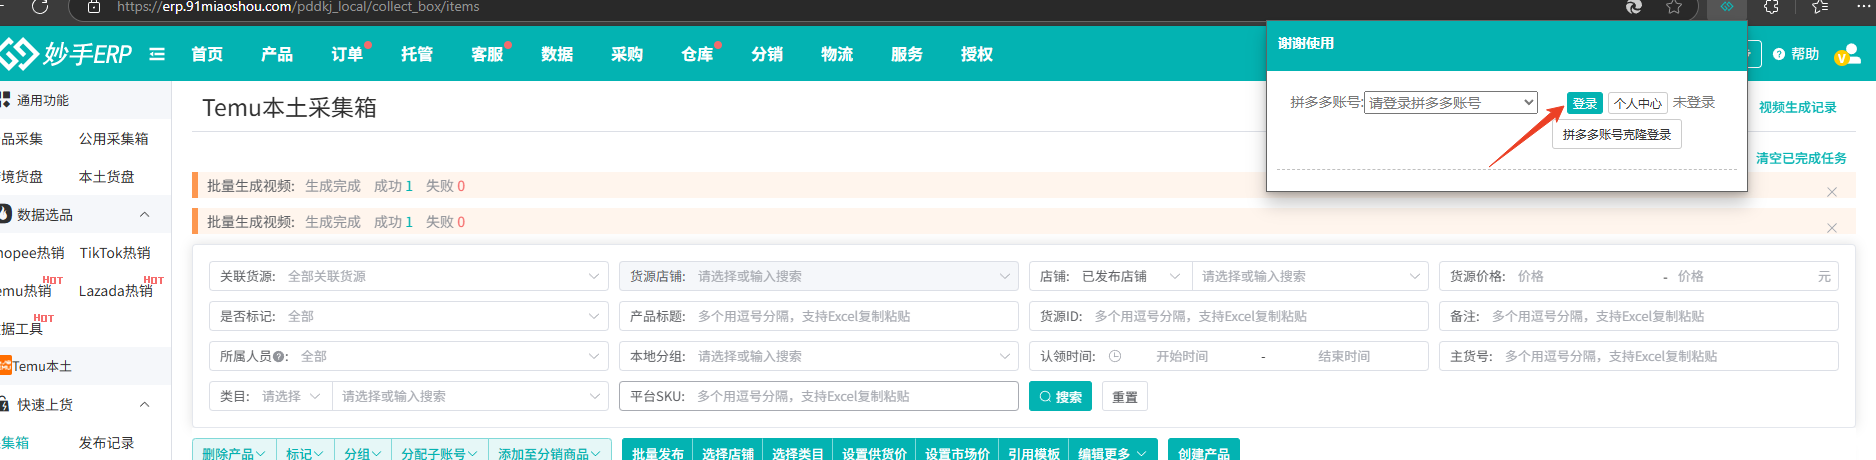Viewport: 1876px width, 460px height.
Task: Open the 订单 nav menu
Action: [347, 54]
